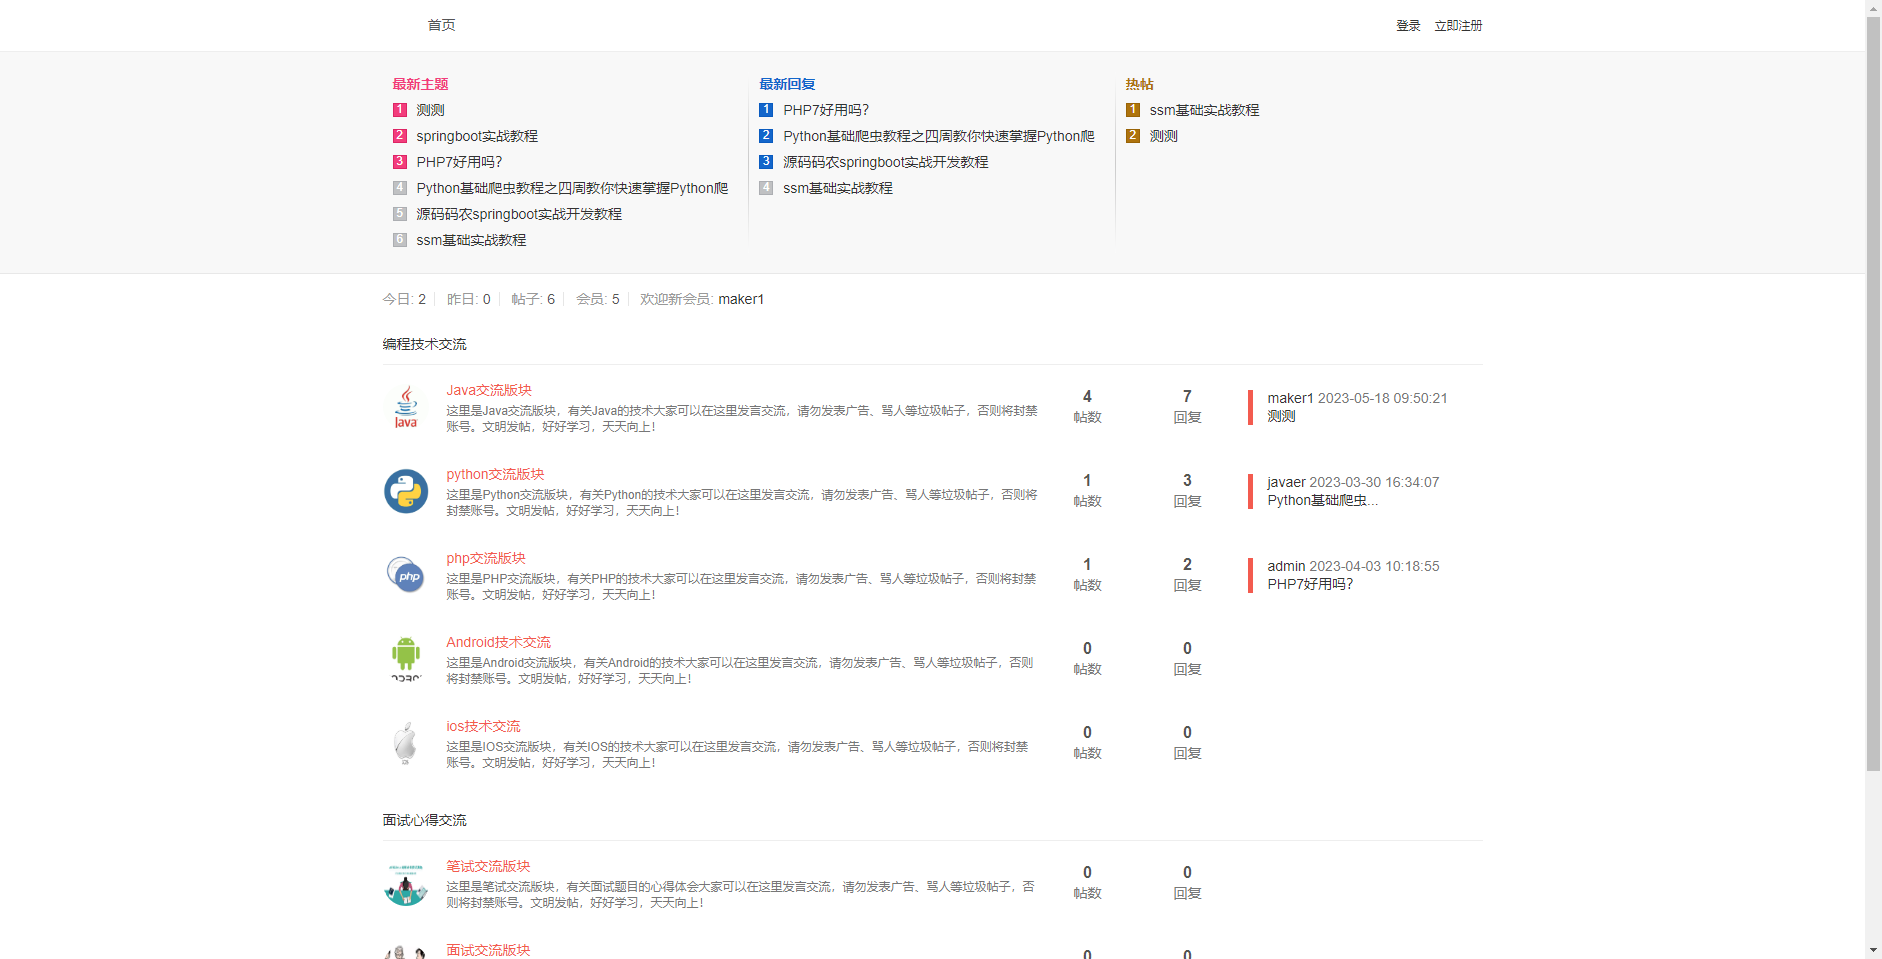The height and width of the screenshot is (959, 1882).
Task: Click the PHP forum reply count 2
Action: click(1187, 564)
